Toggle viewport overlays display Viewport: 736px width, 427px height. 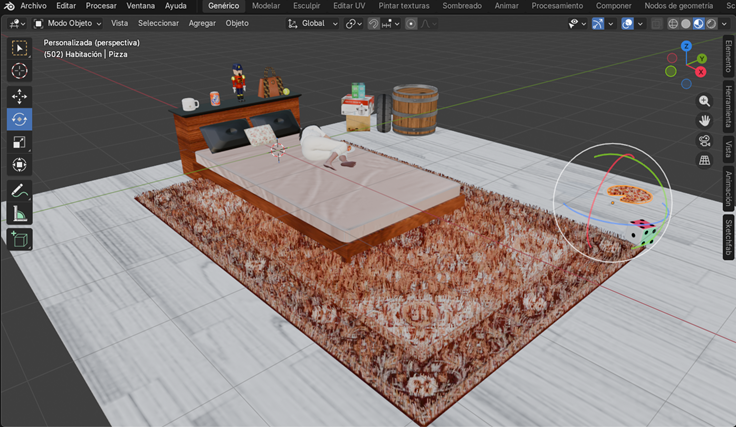(627, 23)
